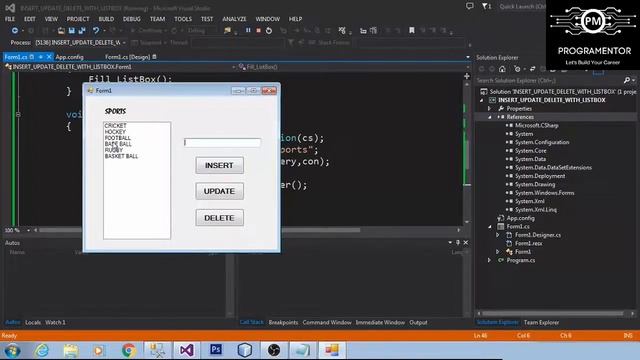Close the Form1.cs editor tab

pyautogui.click(x=49, y=57)
